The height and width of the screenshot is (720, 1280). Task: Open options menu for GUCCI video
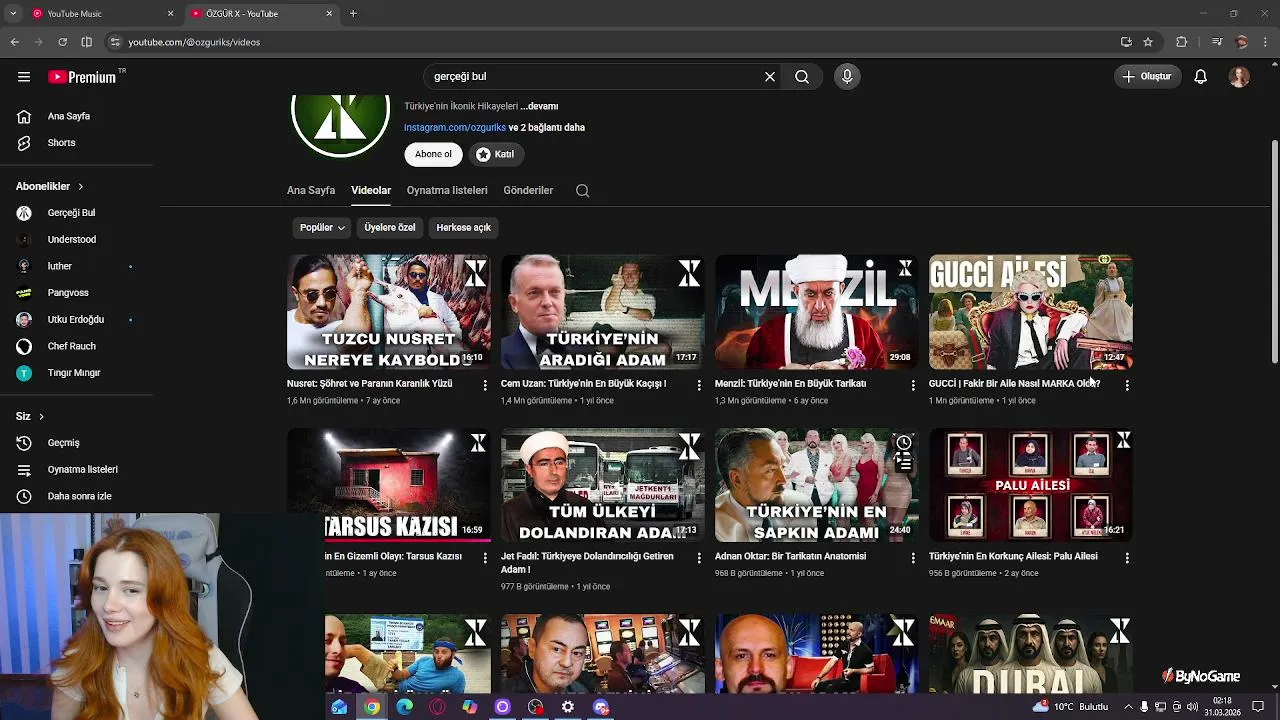pyautogui.click(x=1127, y=385)
